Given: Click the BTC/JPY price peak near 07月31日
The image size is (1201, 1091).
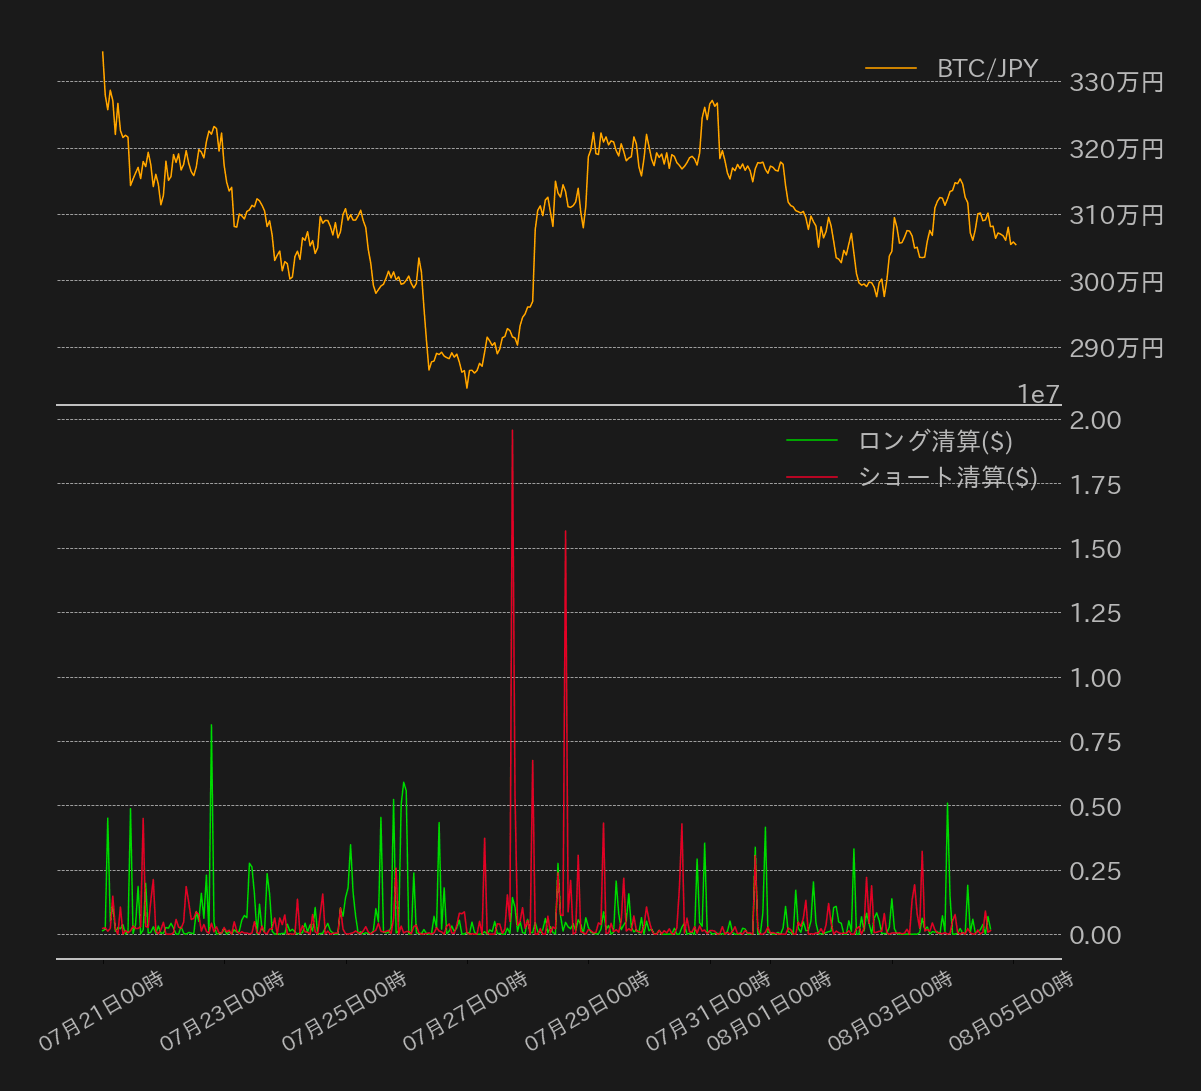Looking at the screenshot, I should click(710, 99).
